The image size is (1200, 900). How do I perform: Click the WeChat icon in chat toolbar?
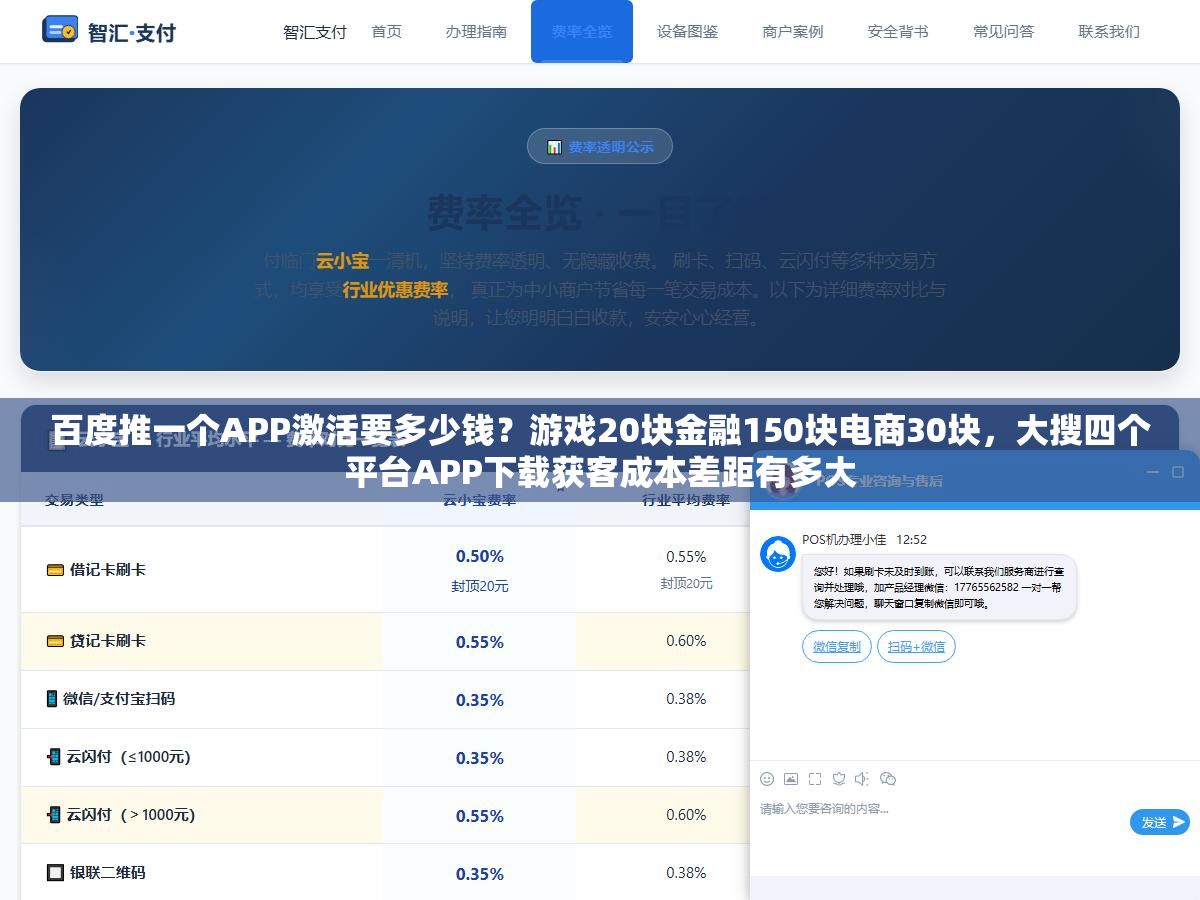[x=888, y=779]
